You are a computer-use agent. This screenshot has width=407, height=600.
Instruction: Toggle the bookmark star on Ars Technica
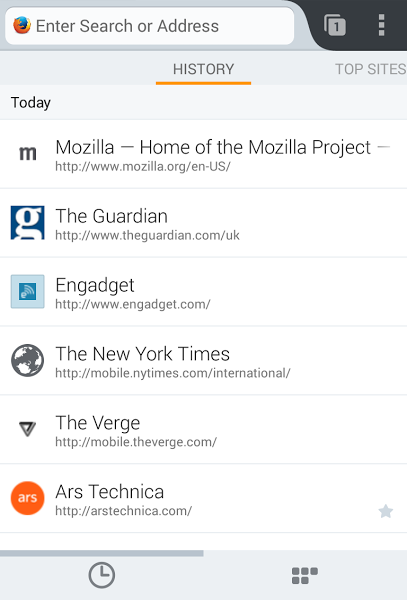386,511
